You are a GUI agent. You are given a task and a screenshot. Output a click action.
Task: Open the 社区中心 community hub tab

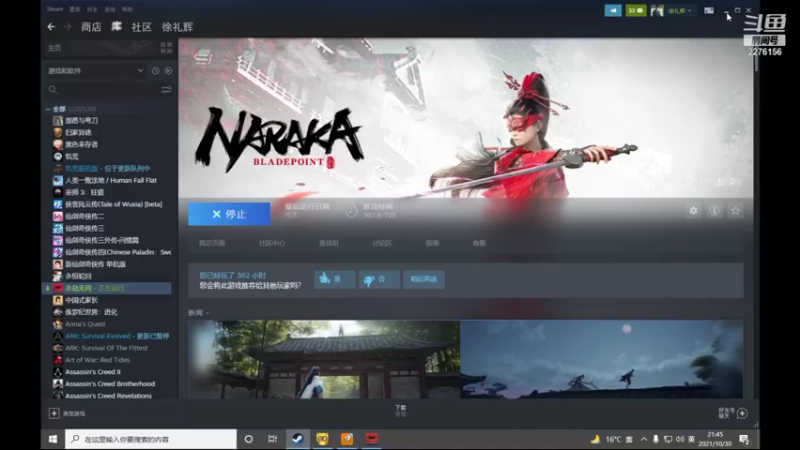pos(271,243)
